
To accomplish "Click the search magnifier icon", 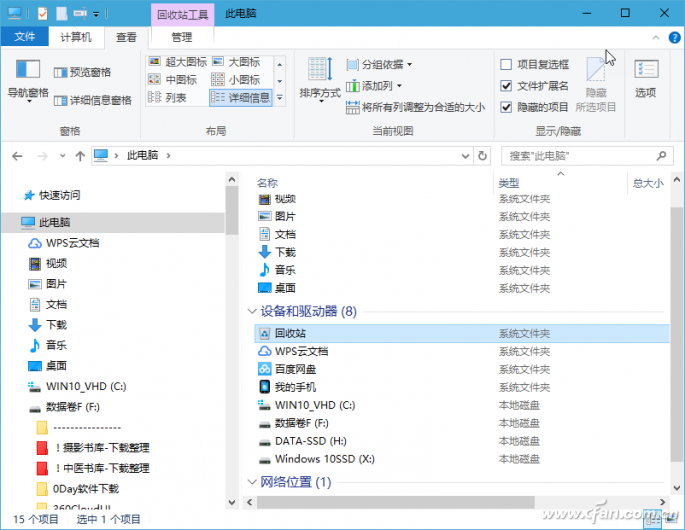I will click(x=661, y=156).
